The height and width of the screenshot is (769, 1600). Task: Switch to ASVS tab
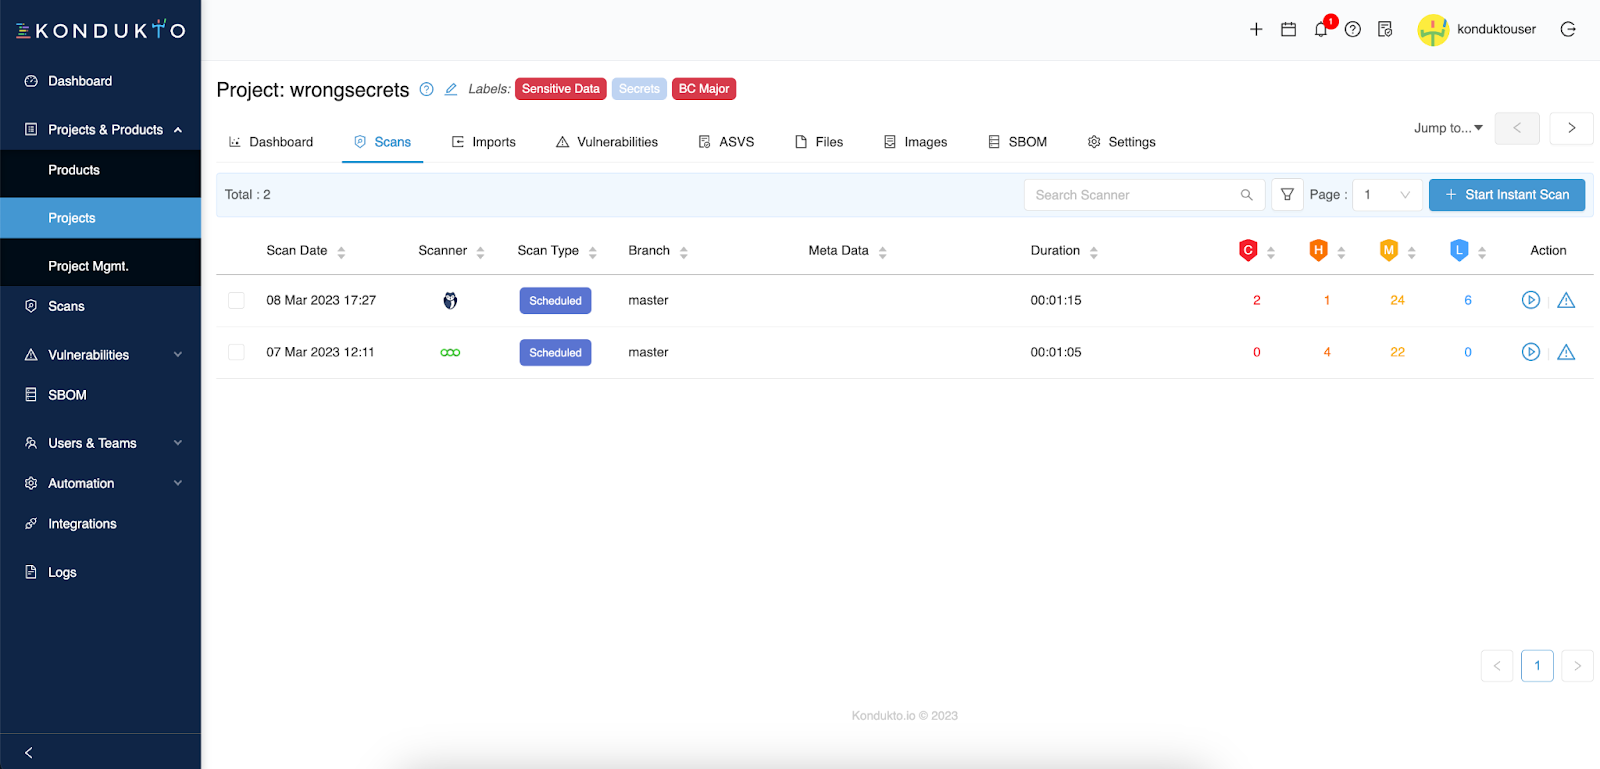click(x=726, y=142)
